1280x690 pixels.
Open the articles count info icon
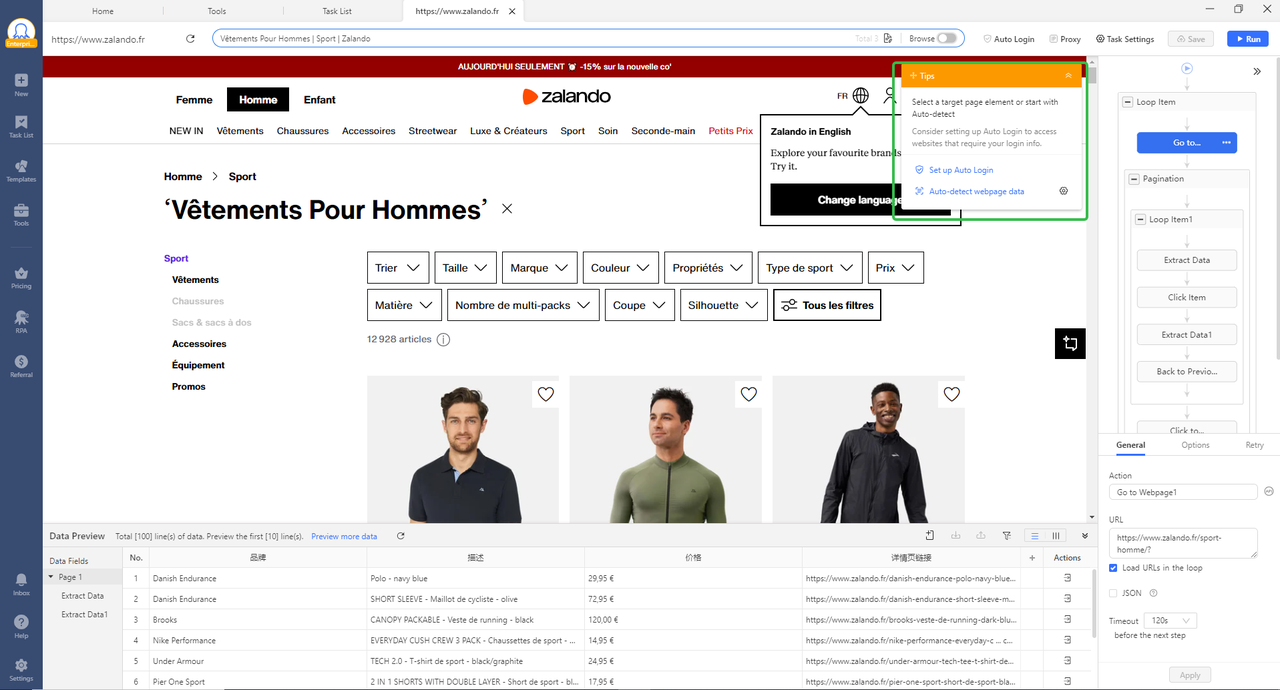pos(443,340)
